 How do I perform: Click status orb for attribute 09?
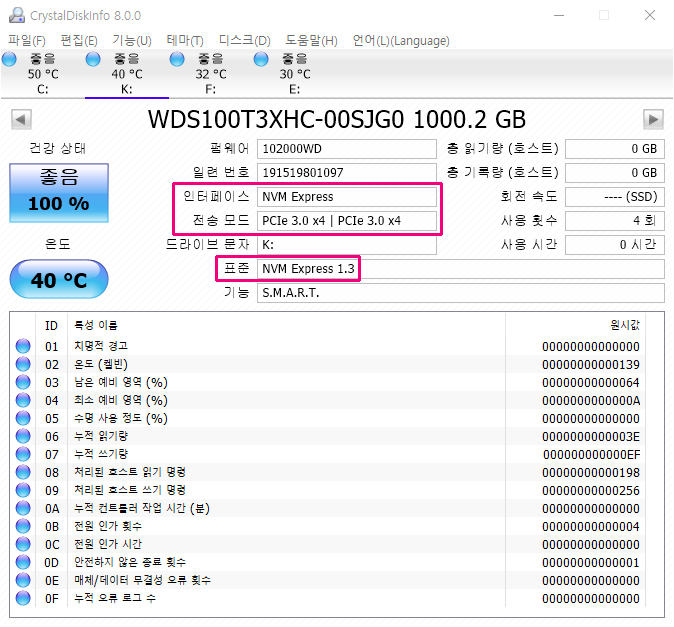coord(23,490)
